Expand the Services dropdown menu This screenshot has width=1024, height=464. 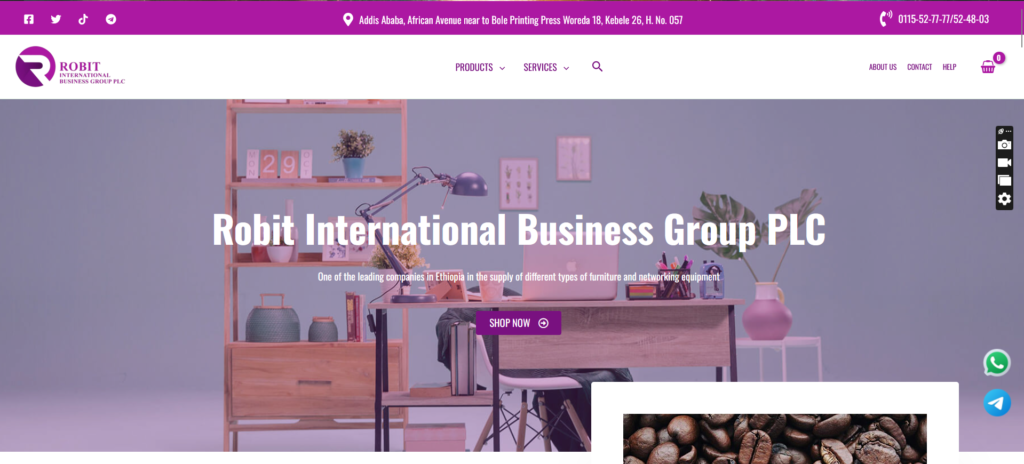tap(546, 67)
